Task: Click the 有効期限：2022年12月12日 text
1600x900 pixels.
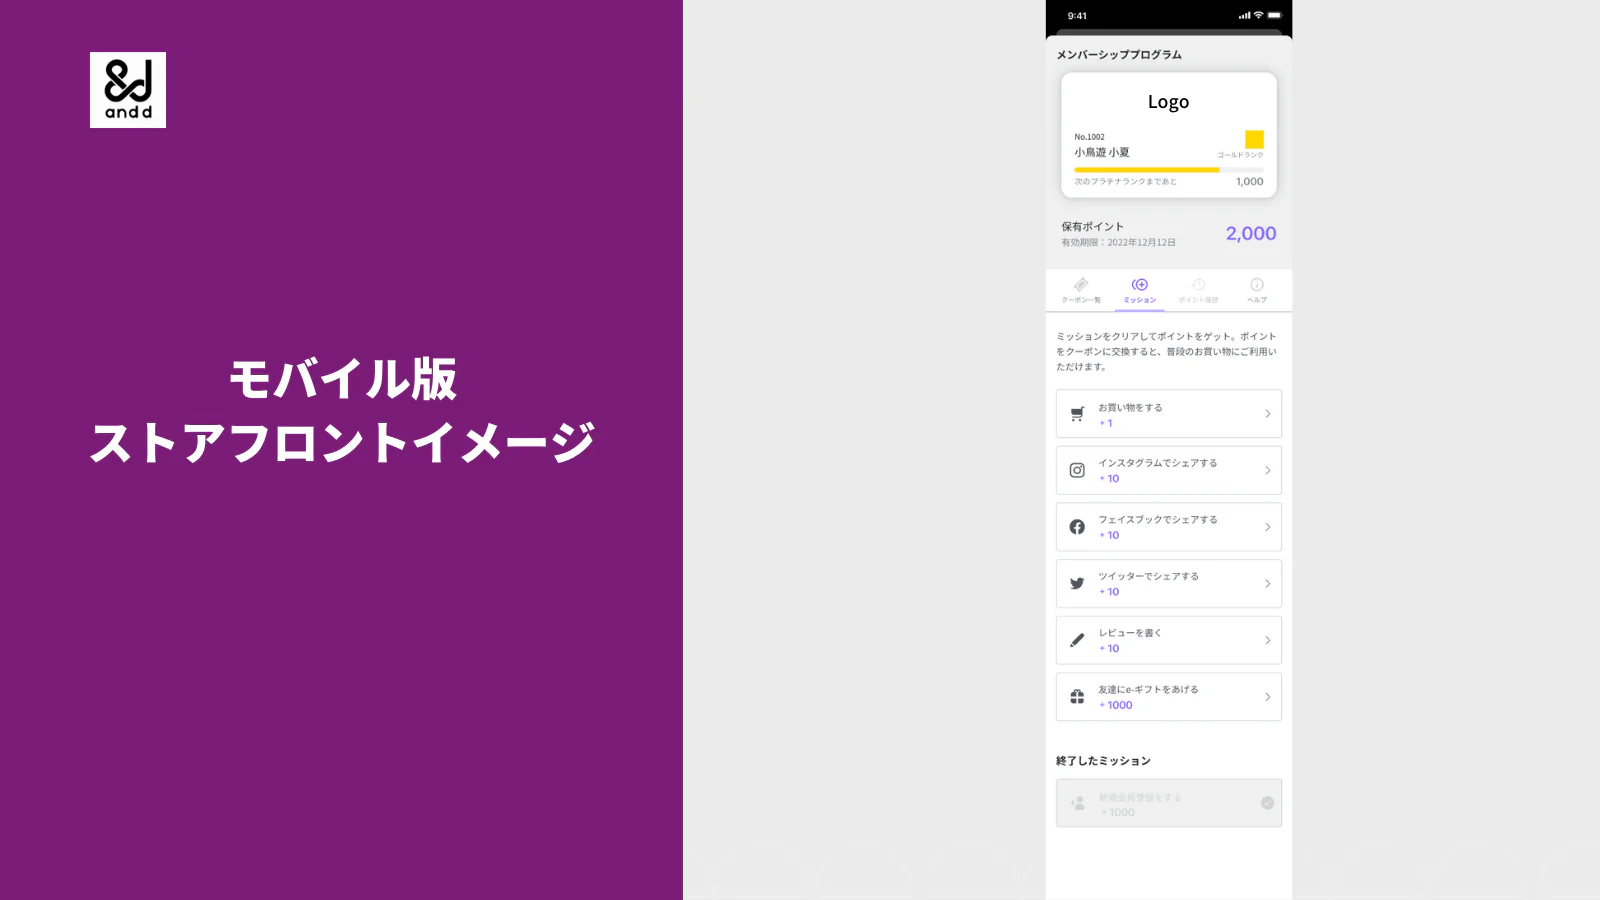Action: point(1118,243)
